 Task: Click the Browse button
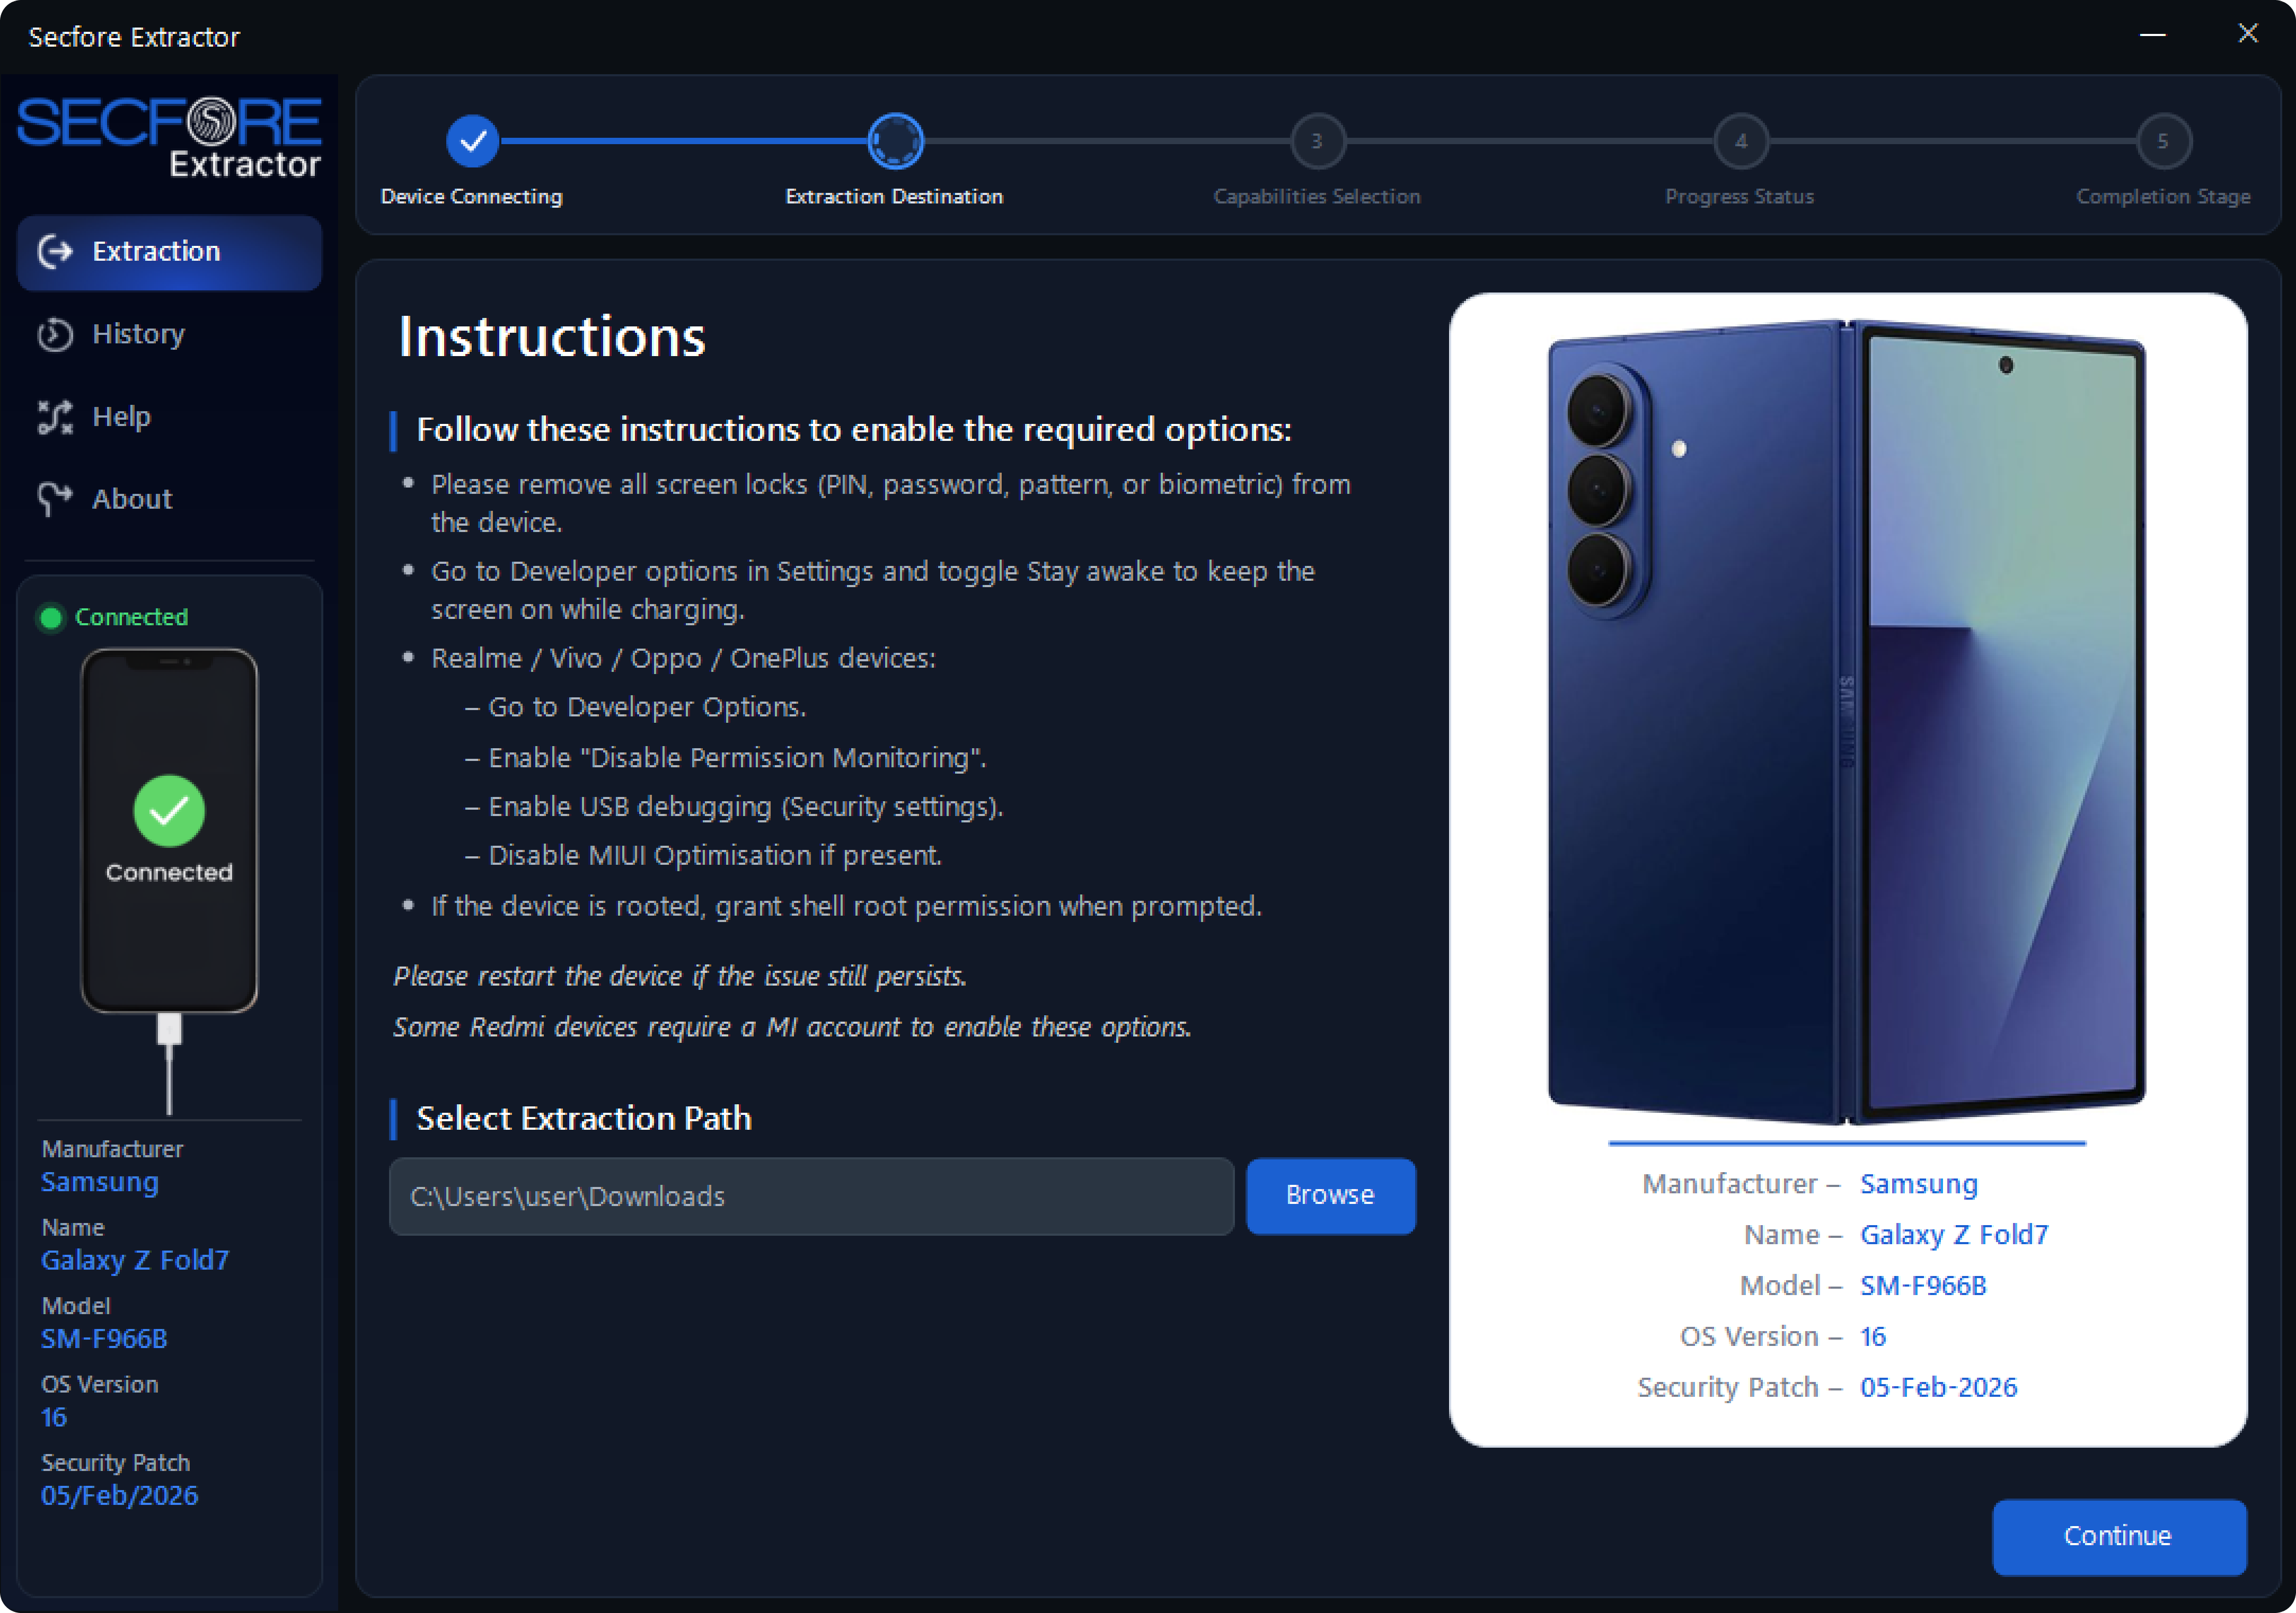(1330, 1196)
